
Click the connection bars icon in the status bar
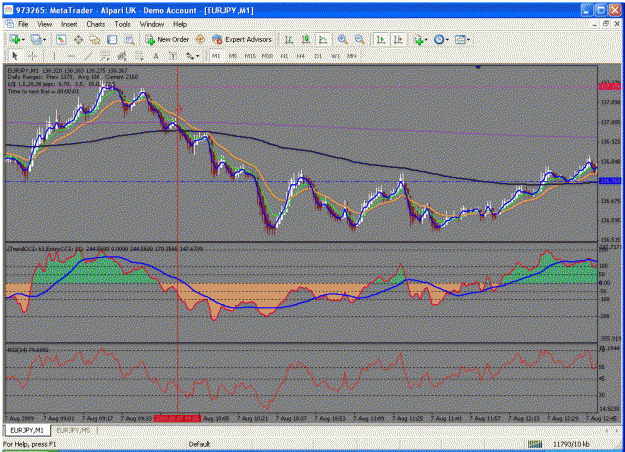point(535,444)
